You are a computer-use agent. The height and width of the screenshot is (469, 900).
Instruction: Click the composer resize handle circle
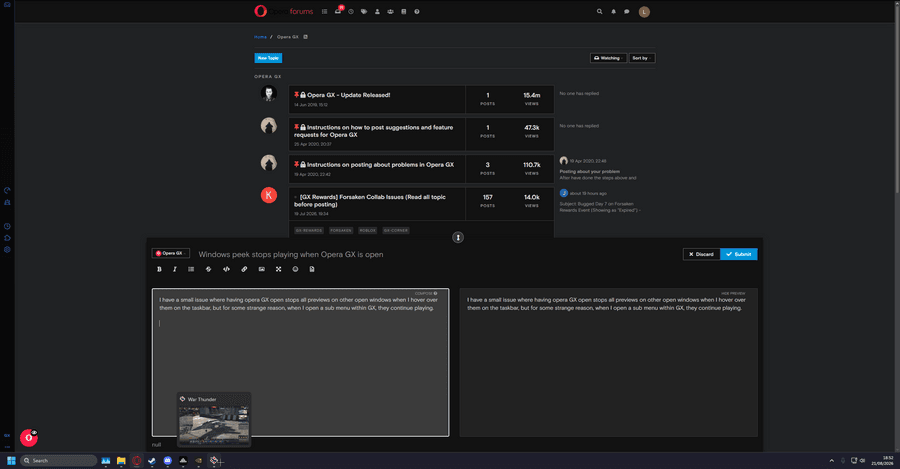457,237
